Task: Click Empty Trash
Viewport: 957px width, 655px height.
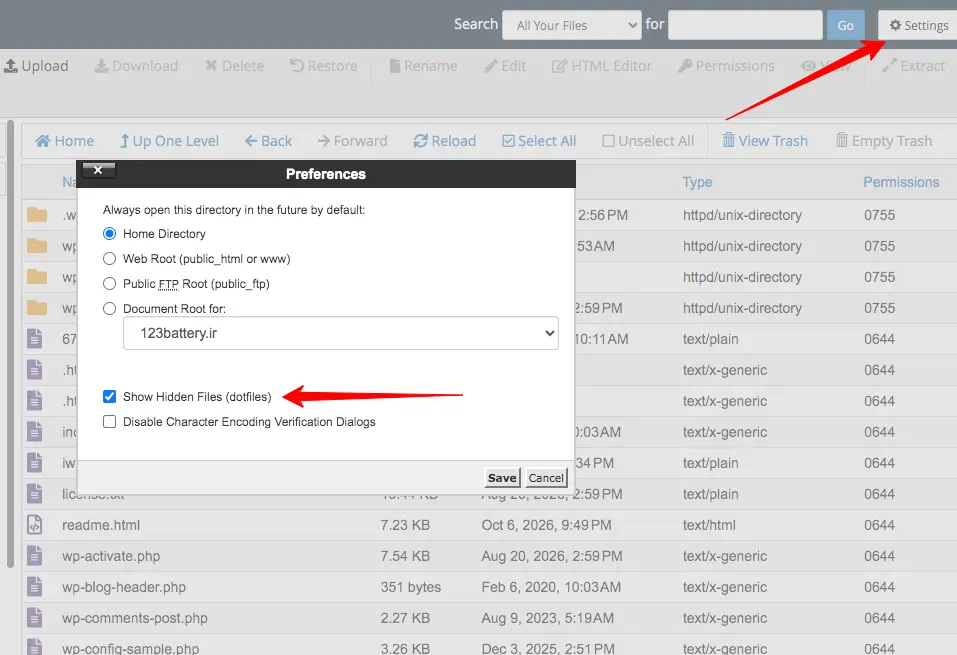Action: 884,141
